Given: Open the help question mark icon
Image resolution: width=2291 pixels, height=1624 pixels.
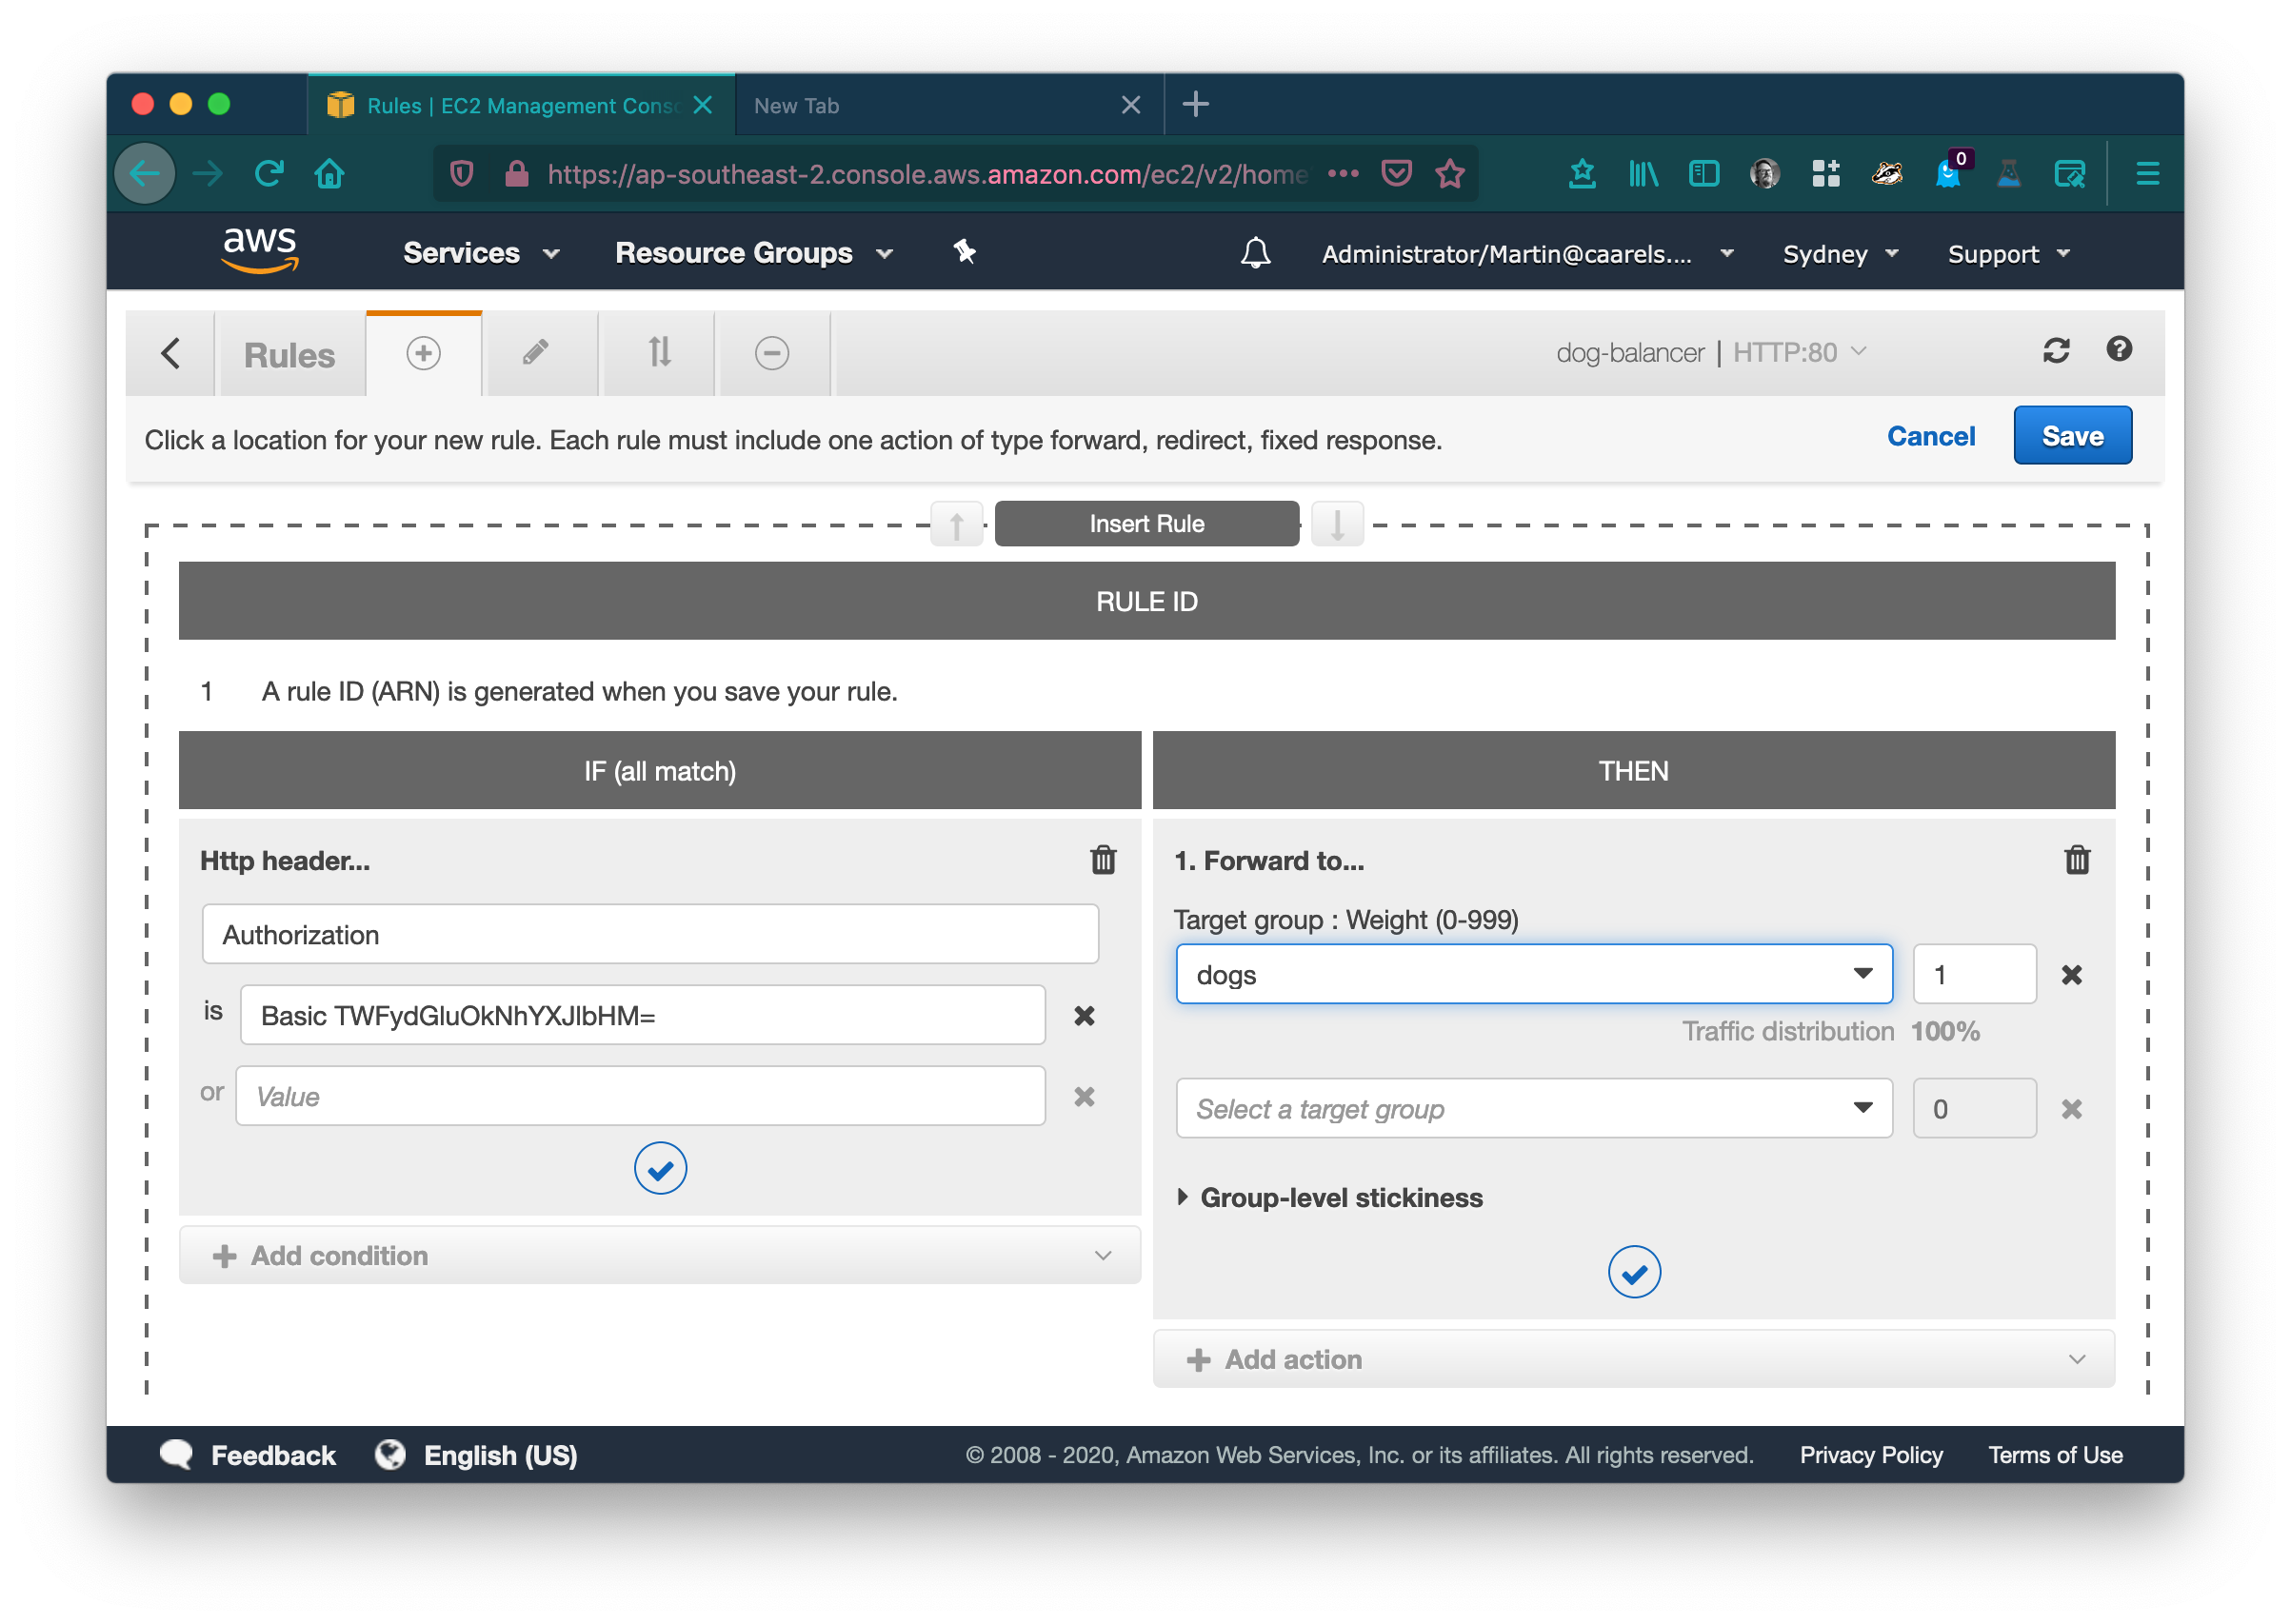Looking at the screenshot, I should click(x=2118, y=349).
